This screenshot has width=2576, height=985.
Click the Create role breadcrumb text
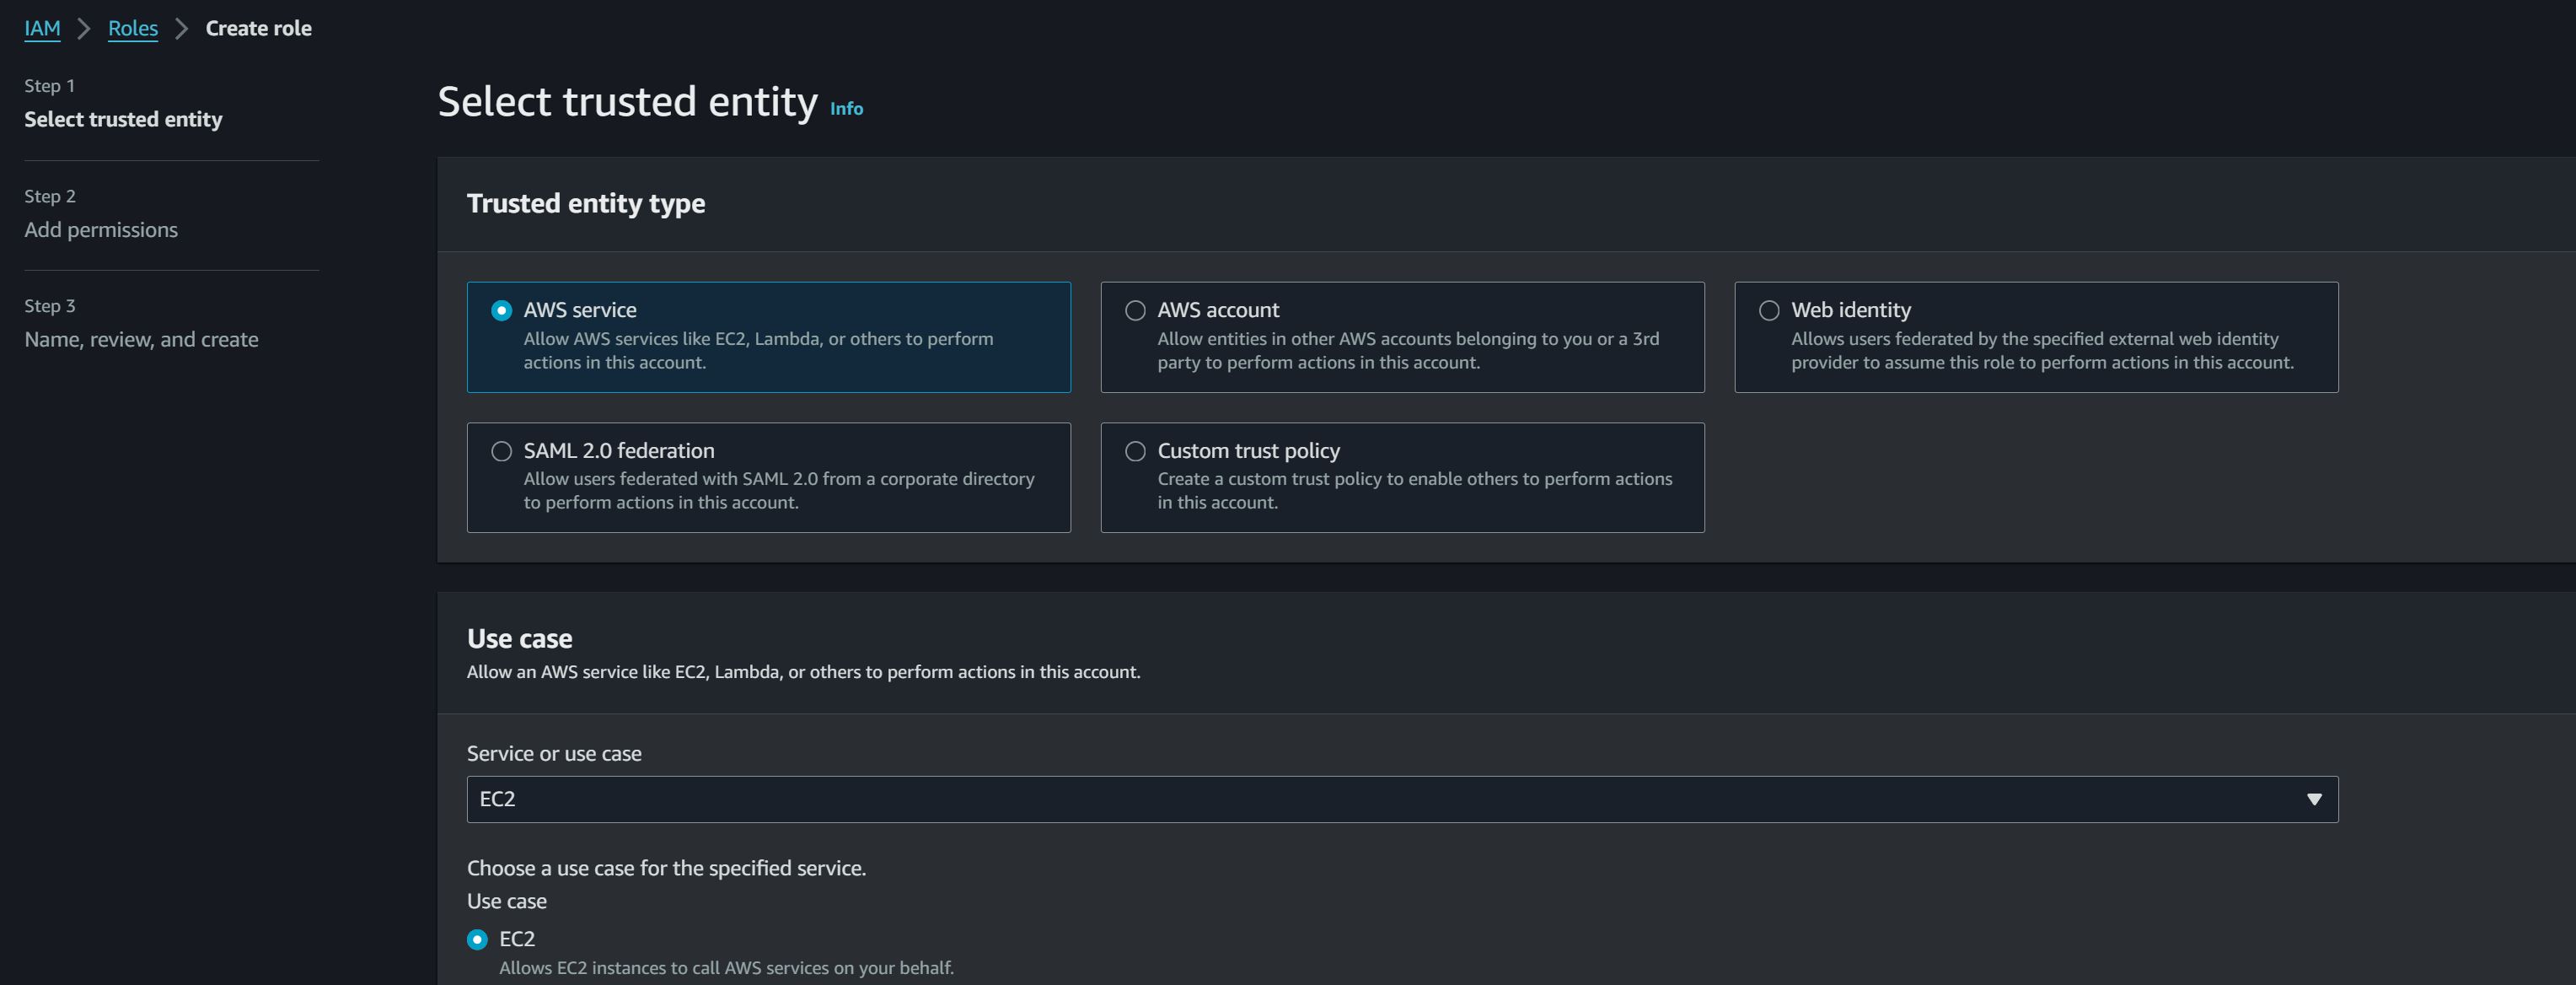pos(259,28)
